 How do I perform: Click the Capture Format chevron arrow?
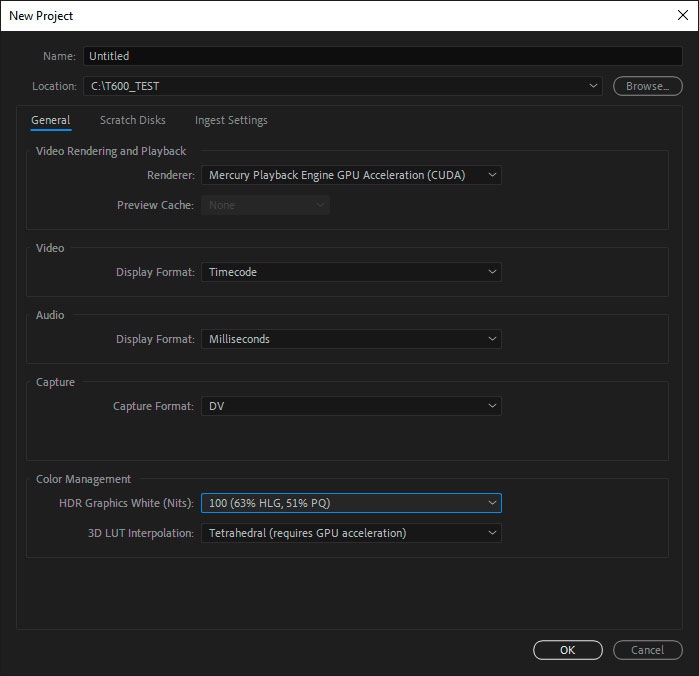pyautogui.click(x=492, y=406)
